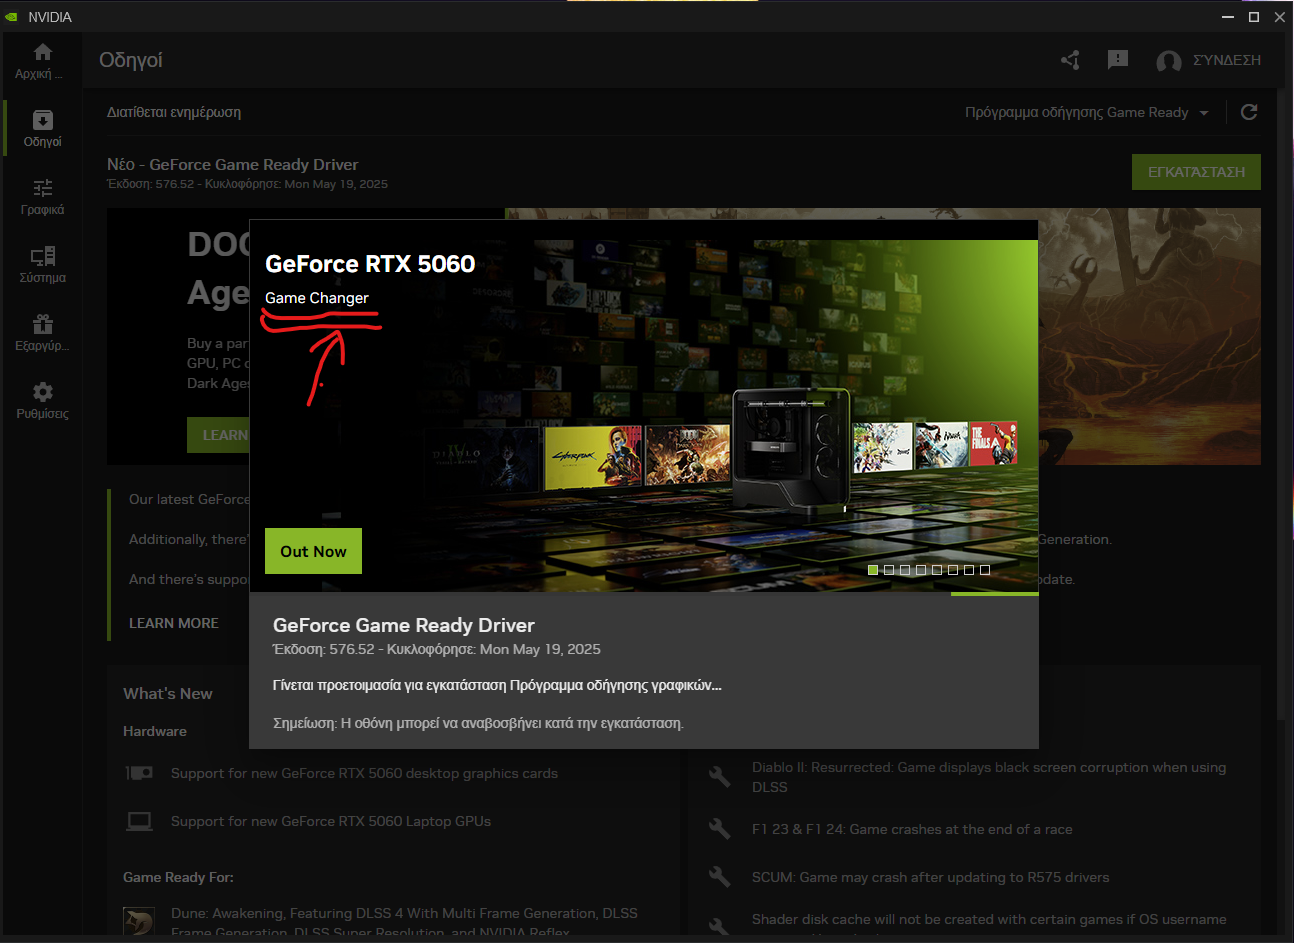Screen dimensions: 1294x943
Task: Click the laptop icon beside Laptop GPUs
Action: (139, 821)
